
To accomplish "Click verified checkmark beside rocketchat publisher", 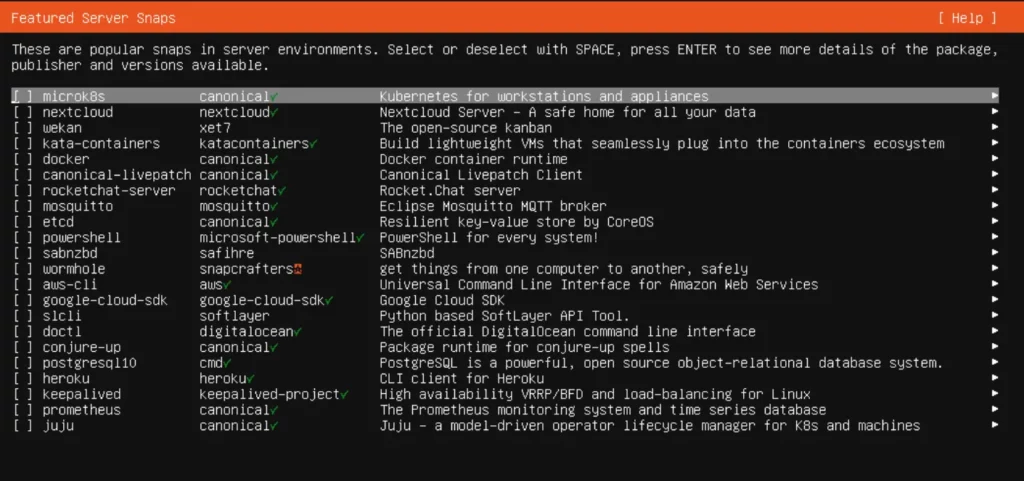I will [x=282, y=191].
